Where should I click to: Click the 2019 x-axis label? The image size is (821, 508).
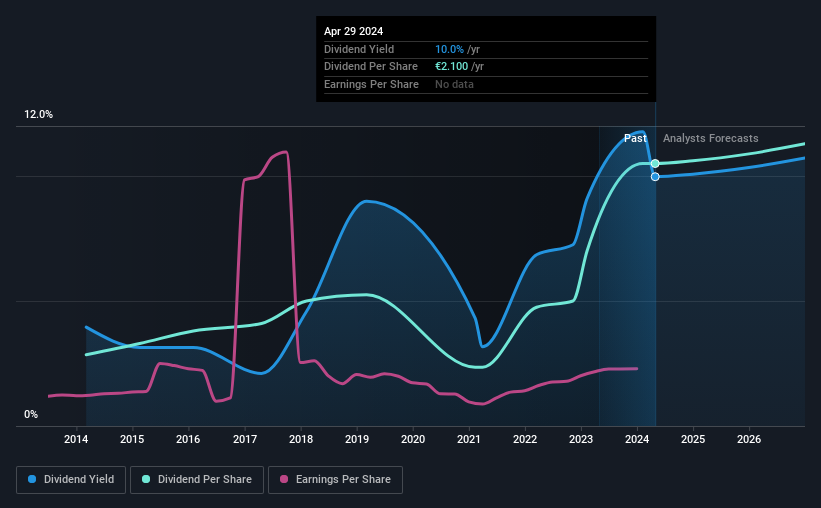coord(357,439)
